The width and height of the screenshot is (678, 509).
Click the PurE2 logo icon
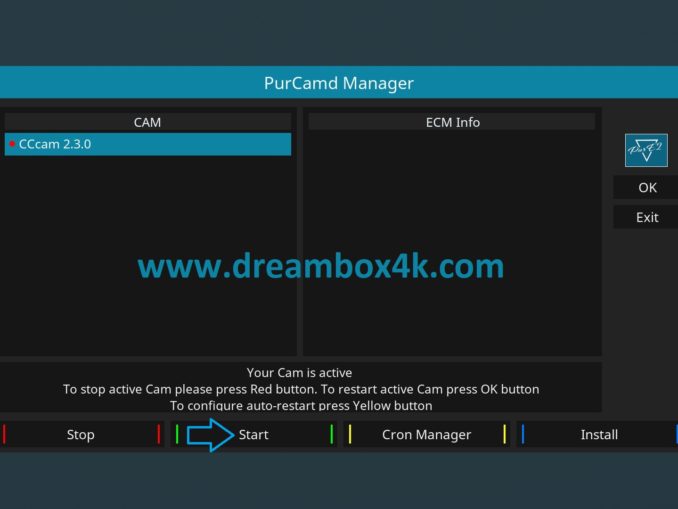(646, 150)
